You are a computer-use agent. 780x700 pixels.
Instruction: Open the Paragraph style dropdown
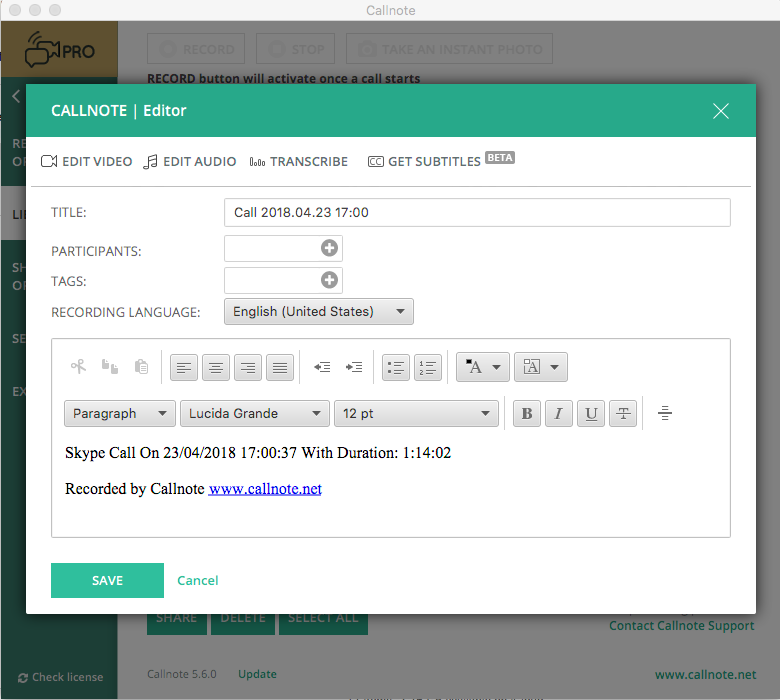click(x=119, y=413)
